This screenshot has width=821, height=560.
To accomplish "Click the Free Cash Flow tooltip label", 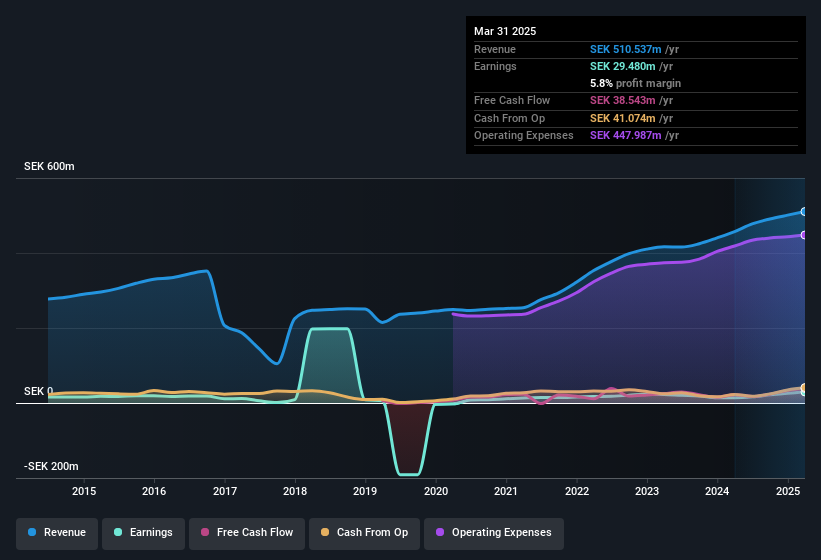I will tap(512, 100).
